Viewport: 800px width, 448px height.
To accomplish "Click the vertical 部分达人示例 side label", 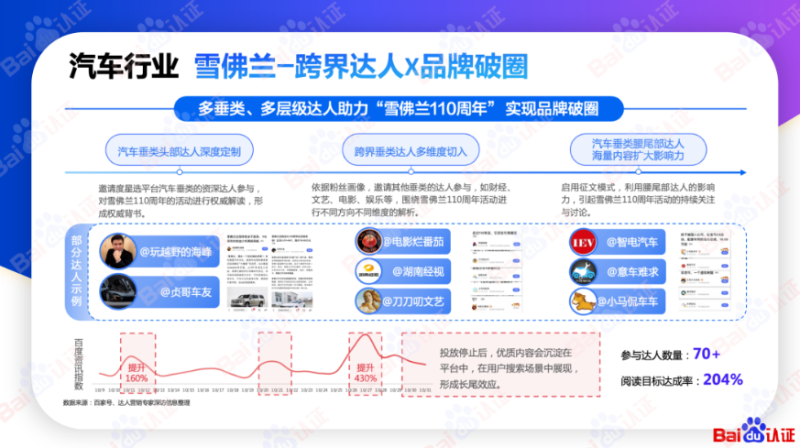I will (77, 270).
